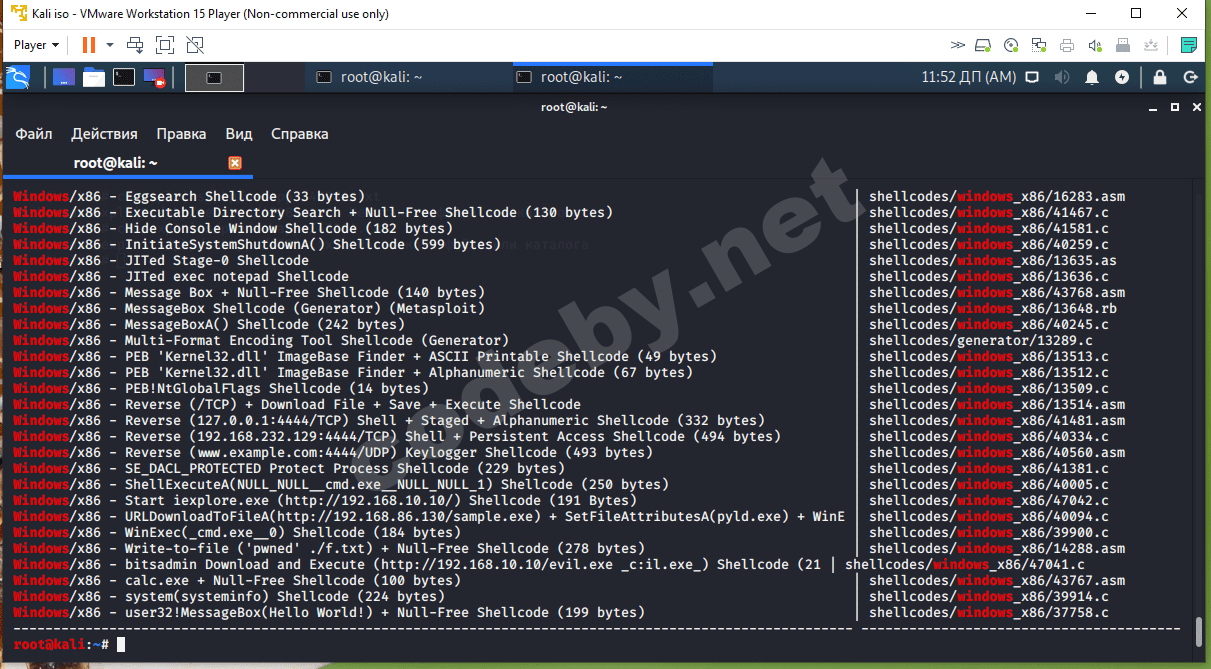The height and width of the screenshot is (669, 1211).
Task: Switch to second root@kali taskbar window
Action: coord(612,77)
